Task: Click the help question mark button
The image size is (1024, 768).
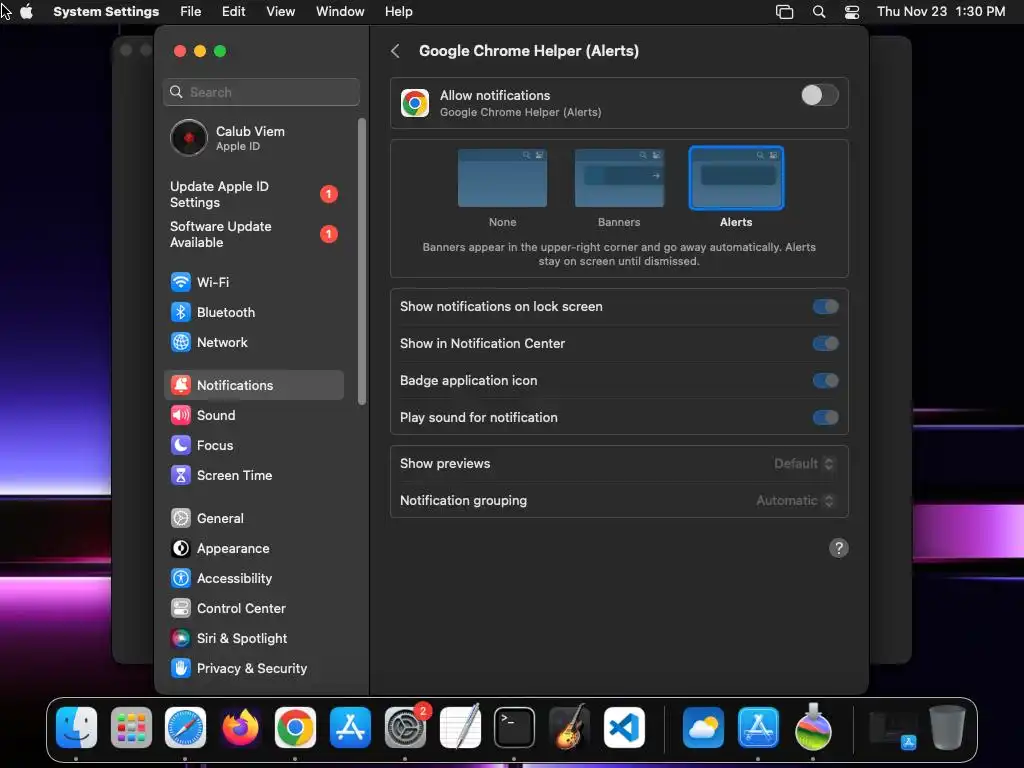Action: click(x=839, y=548)
